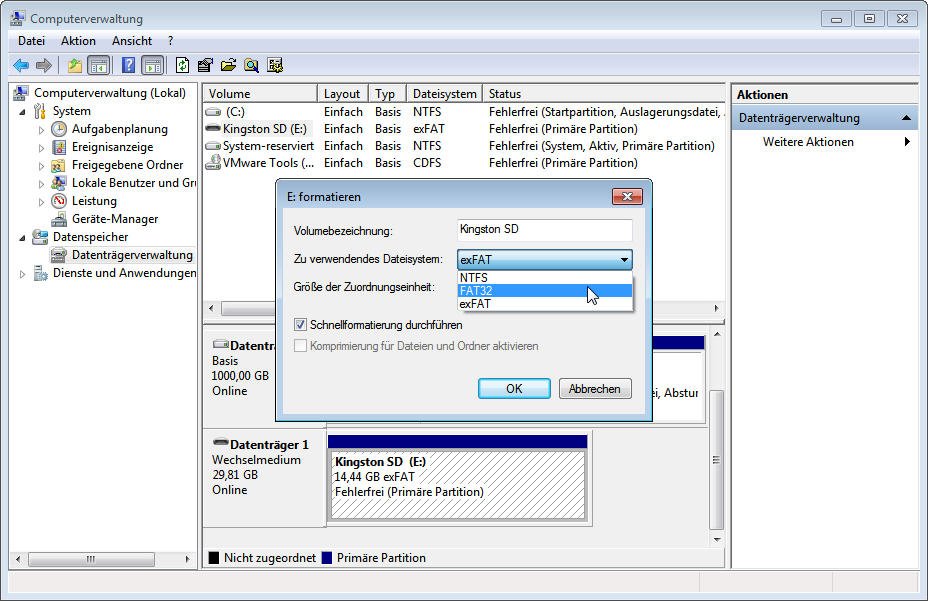This screenshot has height=601, width=928.
Task: Confirm formatting with OK button
Action: click(x=514, y=388)
